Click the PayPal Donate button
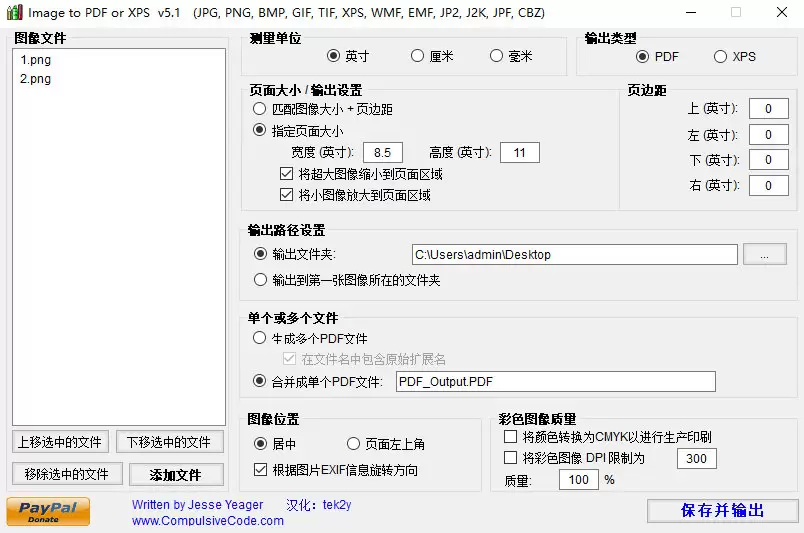Screen dimensions: 804x533 [x=48, y=511]
